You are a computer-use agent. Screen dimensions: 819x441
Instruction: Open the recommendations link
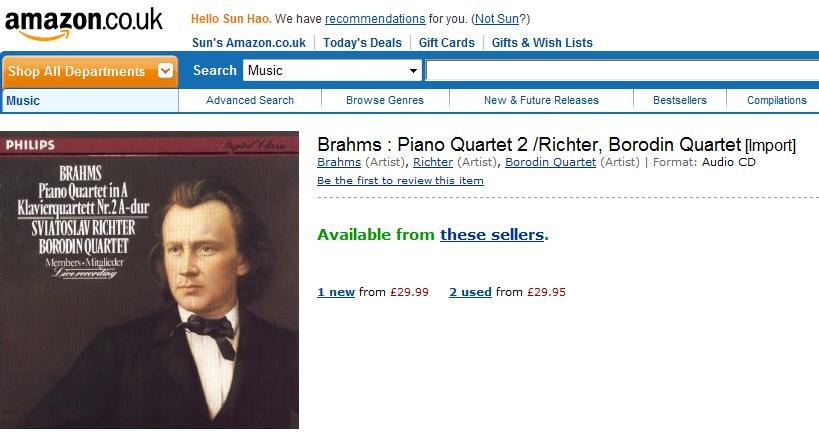[375, 19]
